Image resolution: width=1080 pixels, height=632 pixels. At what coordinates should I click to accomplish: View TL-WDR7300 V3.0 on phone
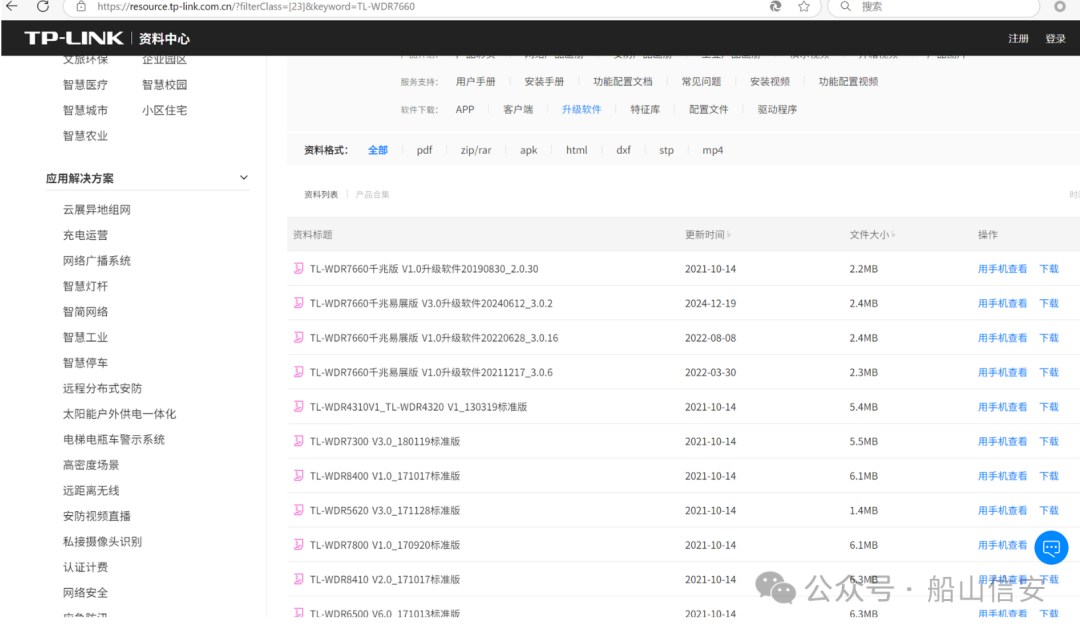[1002, 441]
